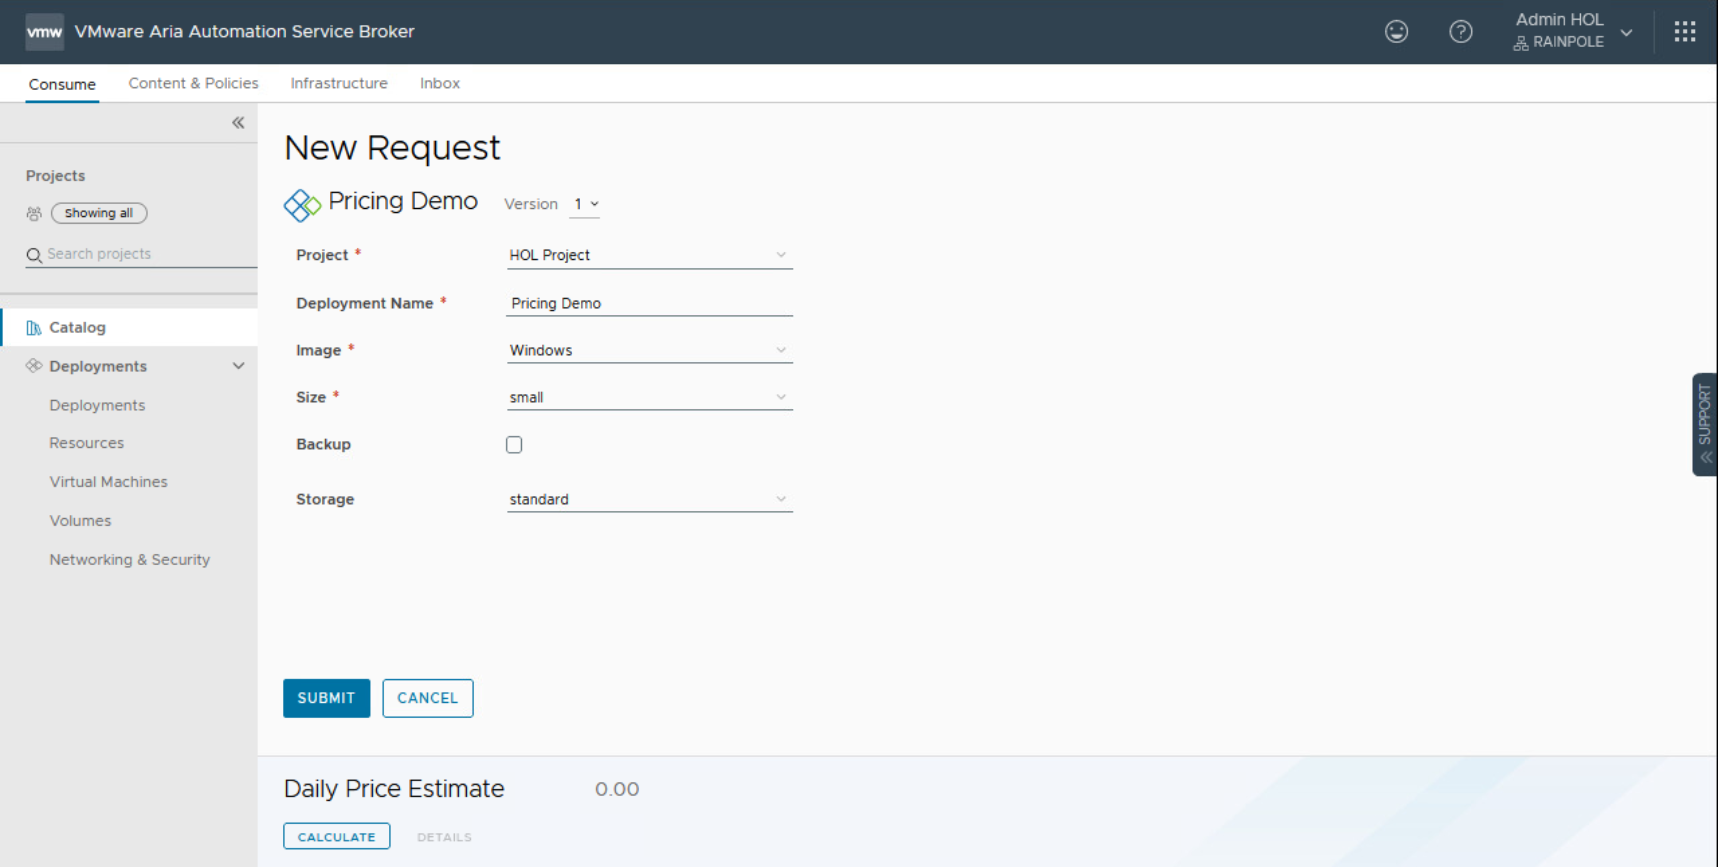This screenshot has width=1718, height=867.
Task: Click the VMware logo icon
Action: pos(44,32)
